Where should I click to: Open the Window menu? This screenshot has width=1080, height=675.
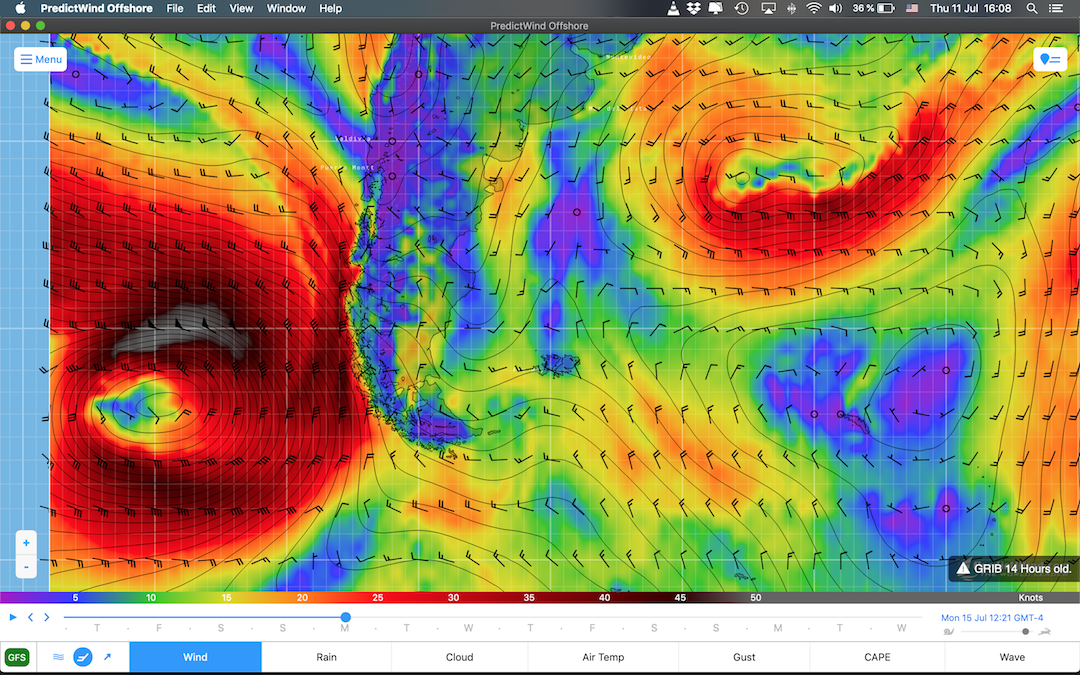point(286,8)
